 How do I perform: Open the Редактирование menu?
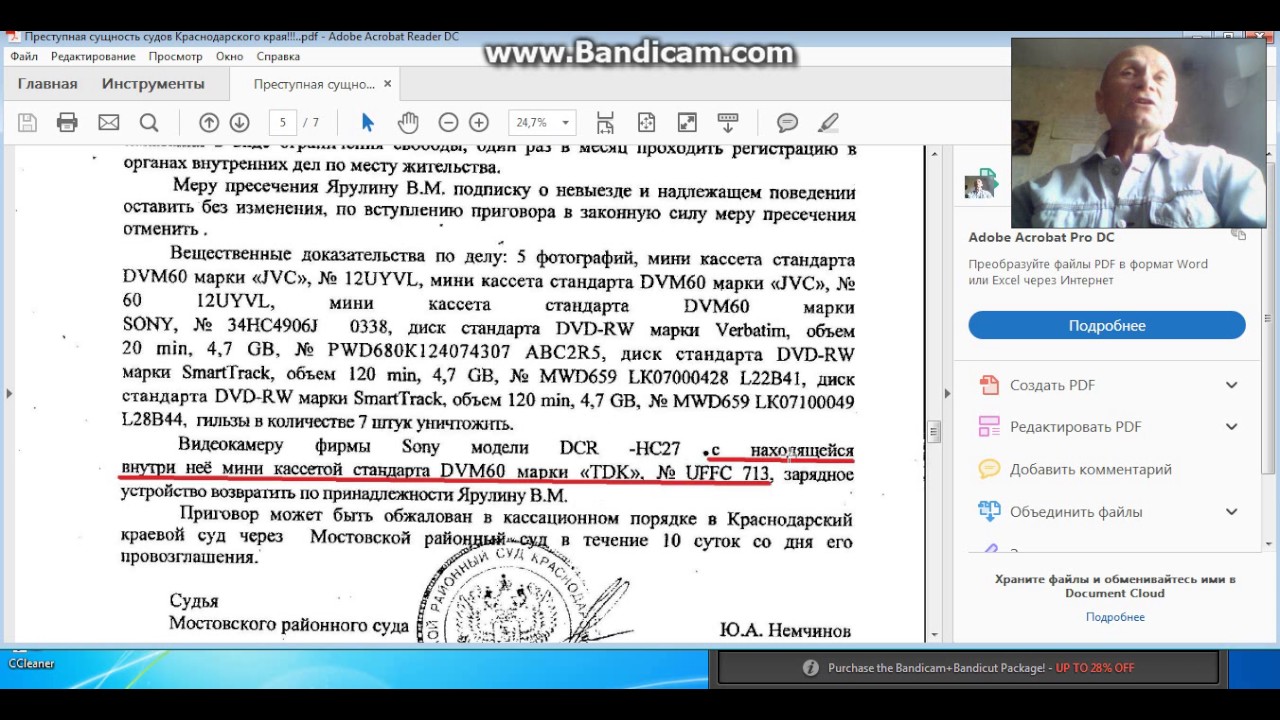(93, 57)
